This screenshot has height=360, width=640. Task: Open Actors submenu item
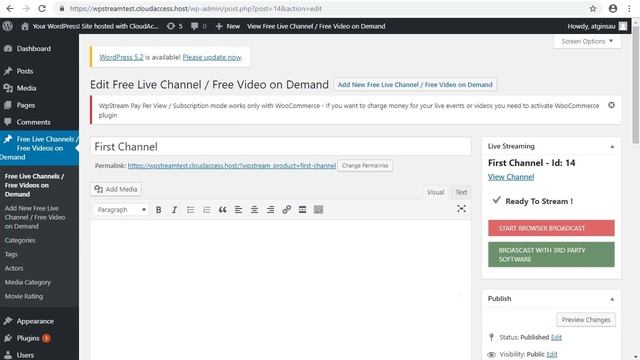(14, 268)
